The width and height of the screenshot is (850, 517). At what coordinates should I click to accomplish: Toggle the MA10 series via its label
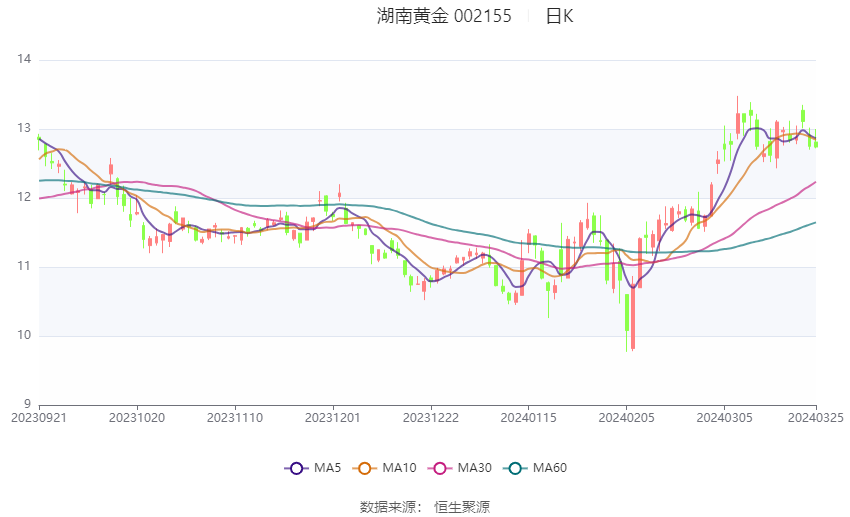(x=400, y=468)
